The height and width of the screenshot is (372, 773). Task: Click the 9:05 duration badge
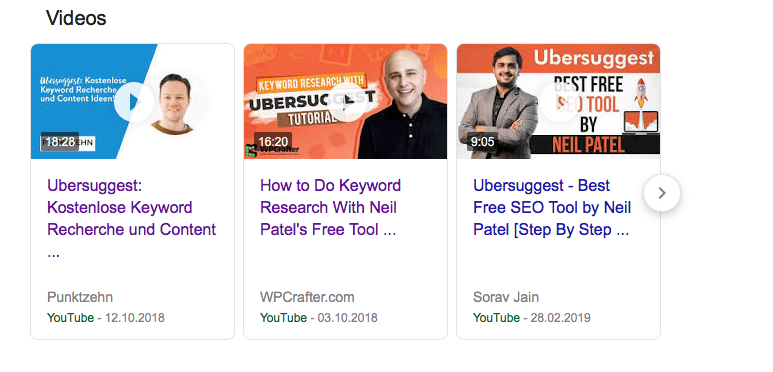[482, 142]
